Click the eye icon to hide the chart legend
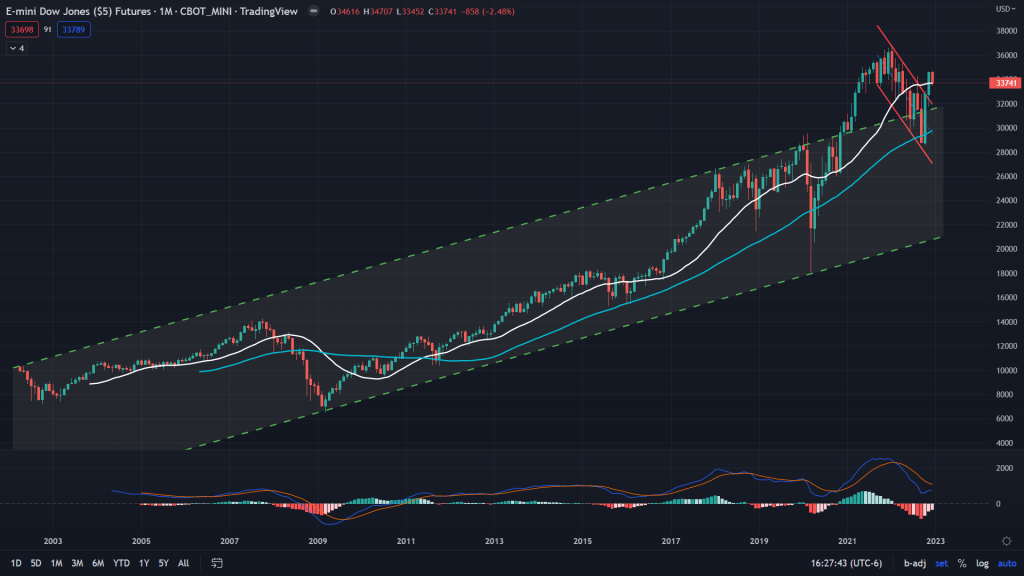Screen dimensions: 1024x576 pyautogui.click(x=313, y=11)
